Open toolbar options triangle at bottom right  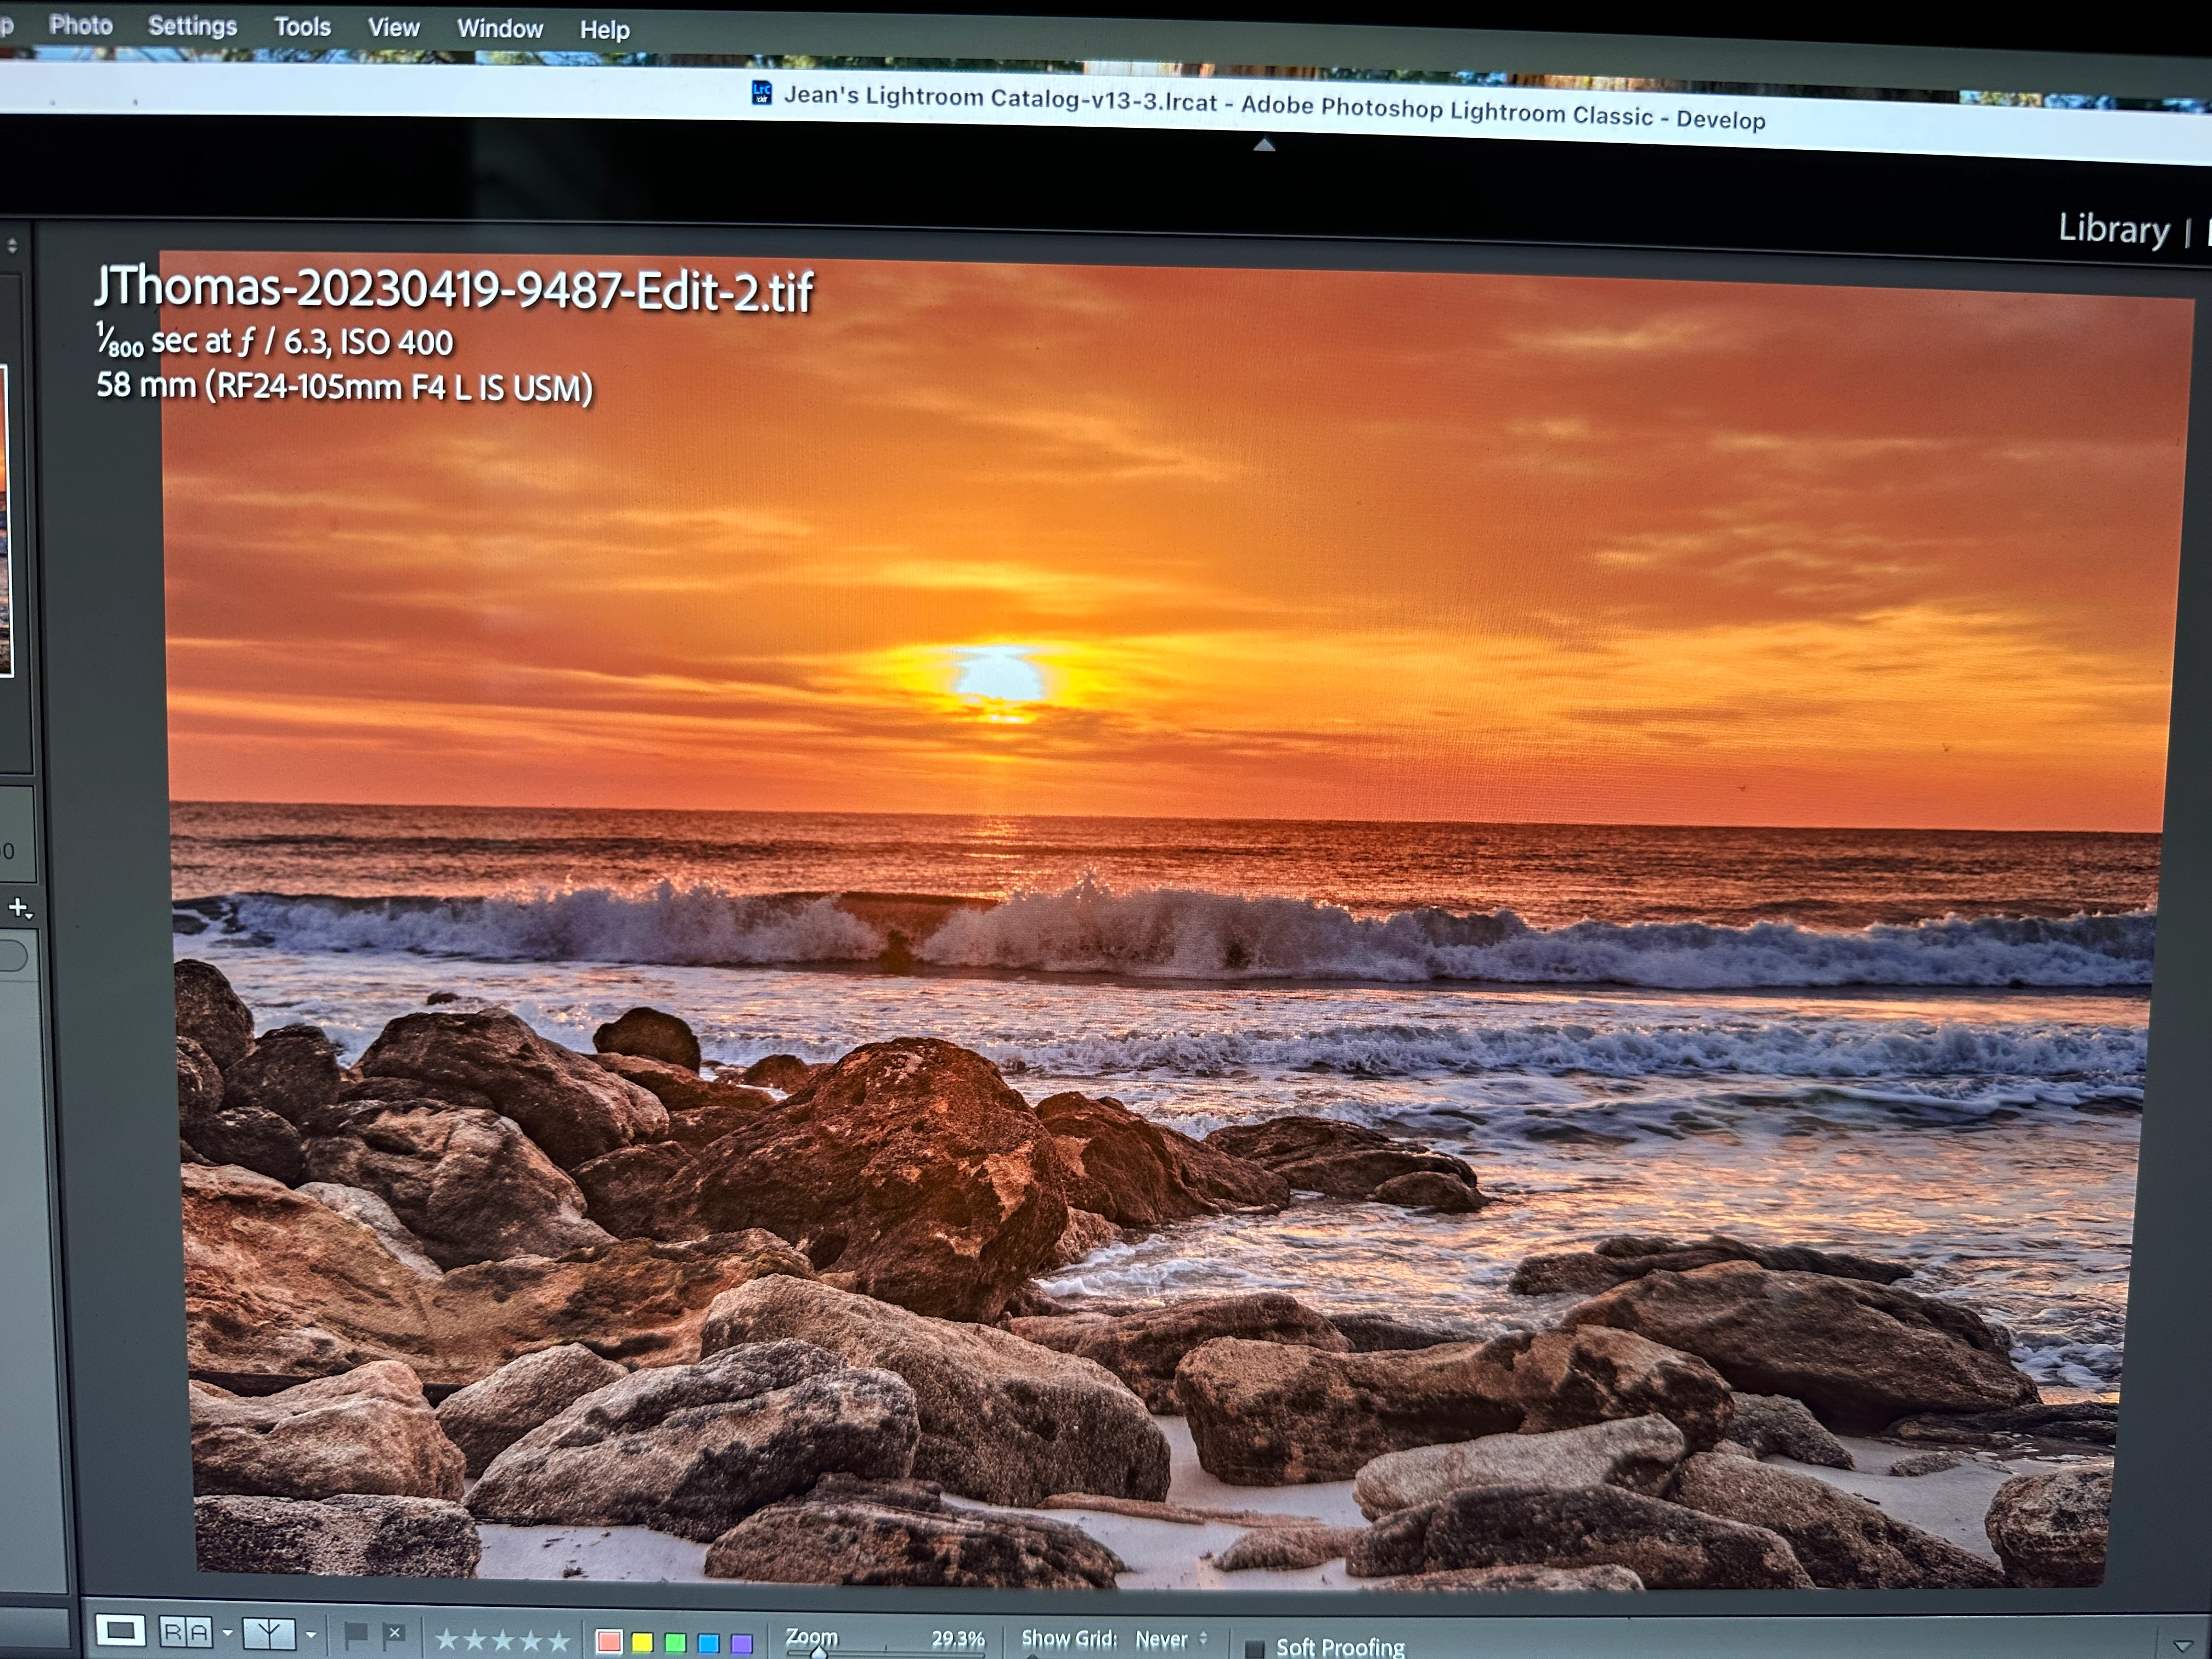coord(2182,1646)
